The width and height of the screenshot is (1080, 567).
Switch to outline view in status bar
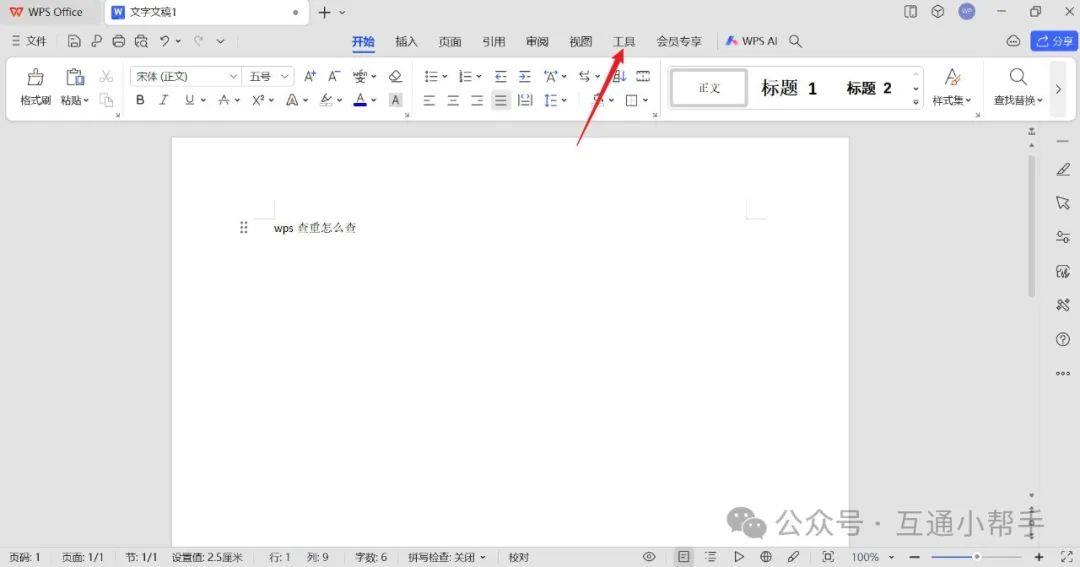tap(711, 557)
